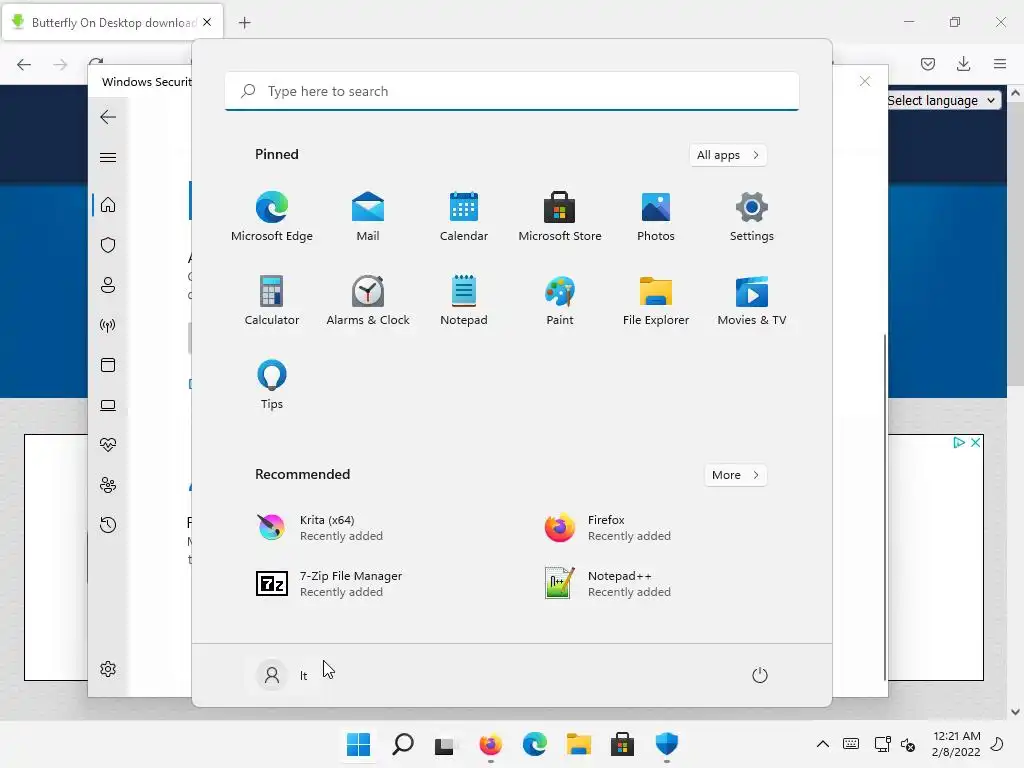
Task: Show hidden system tray icons
Action: 823,744
